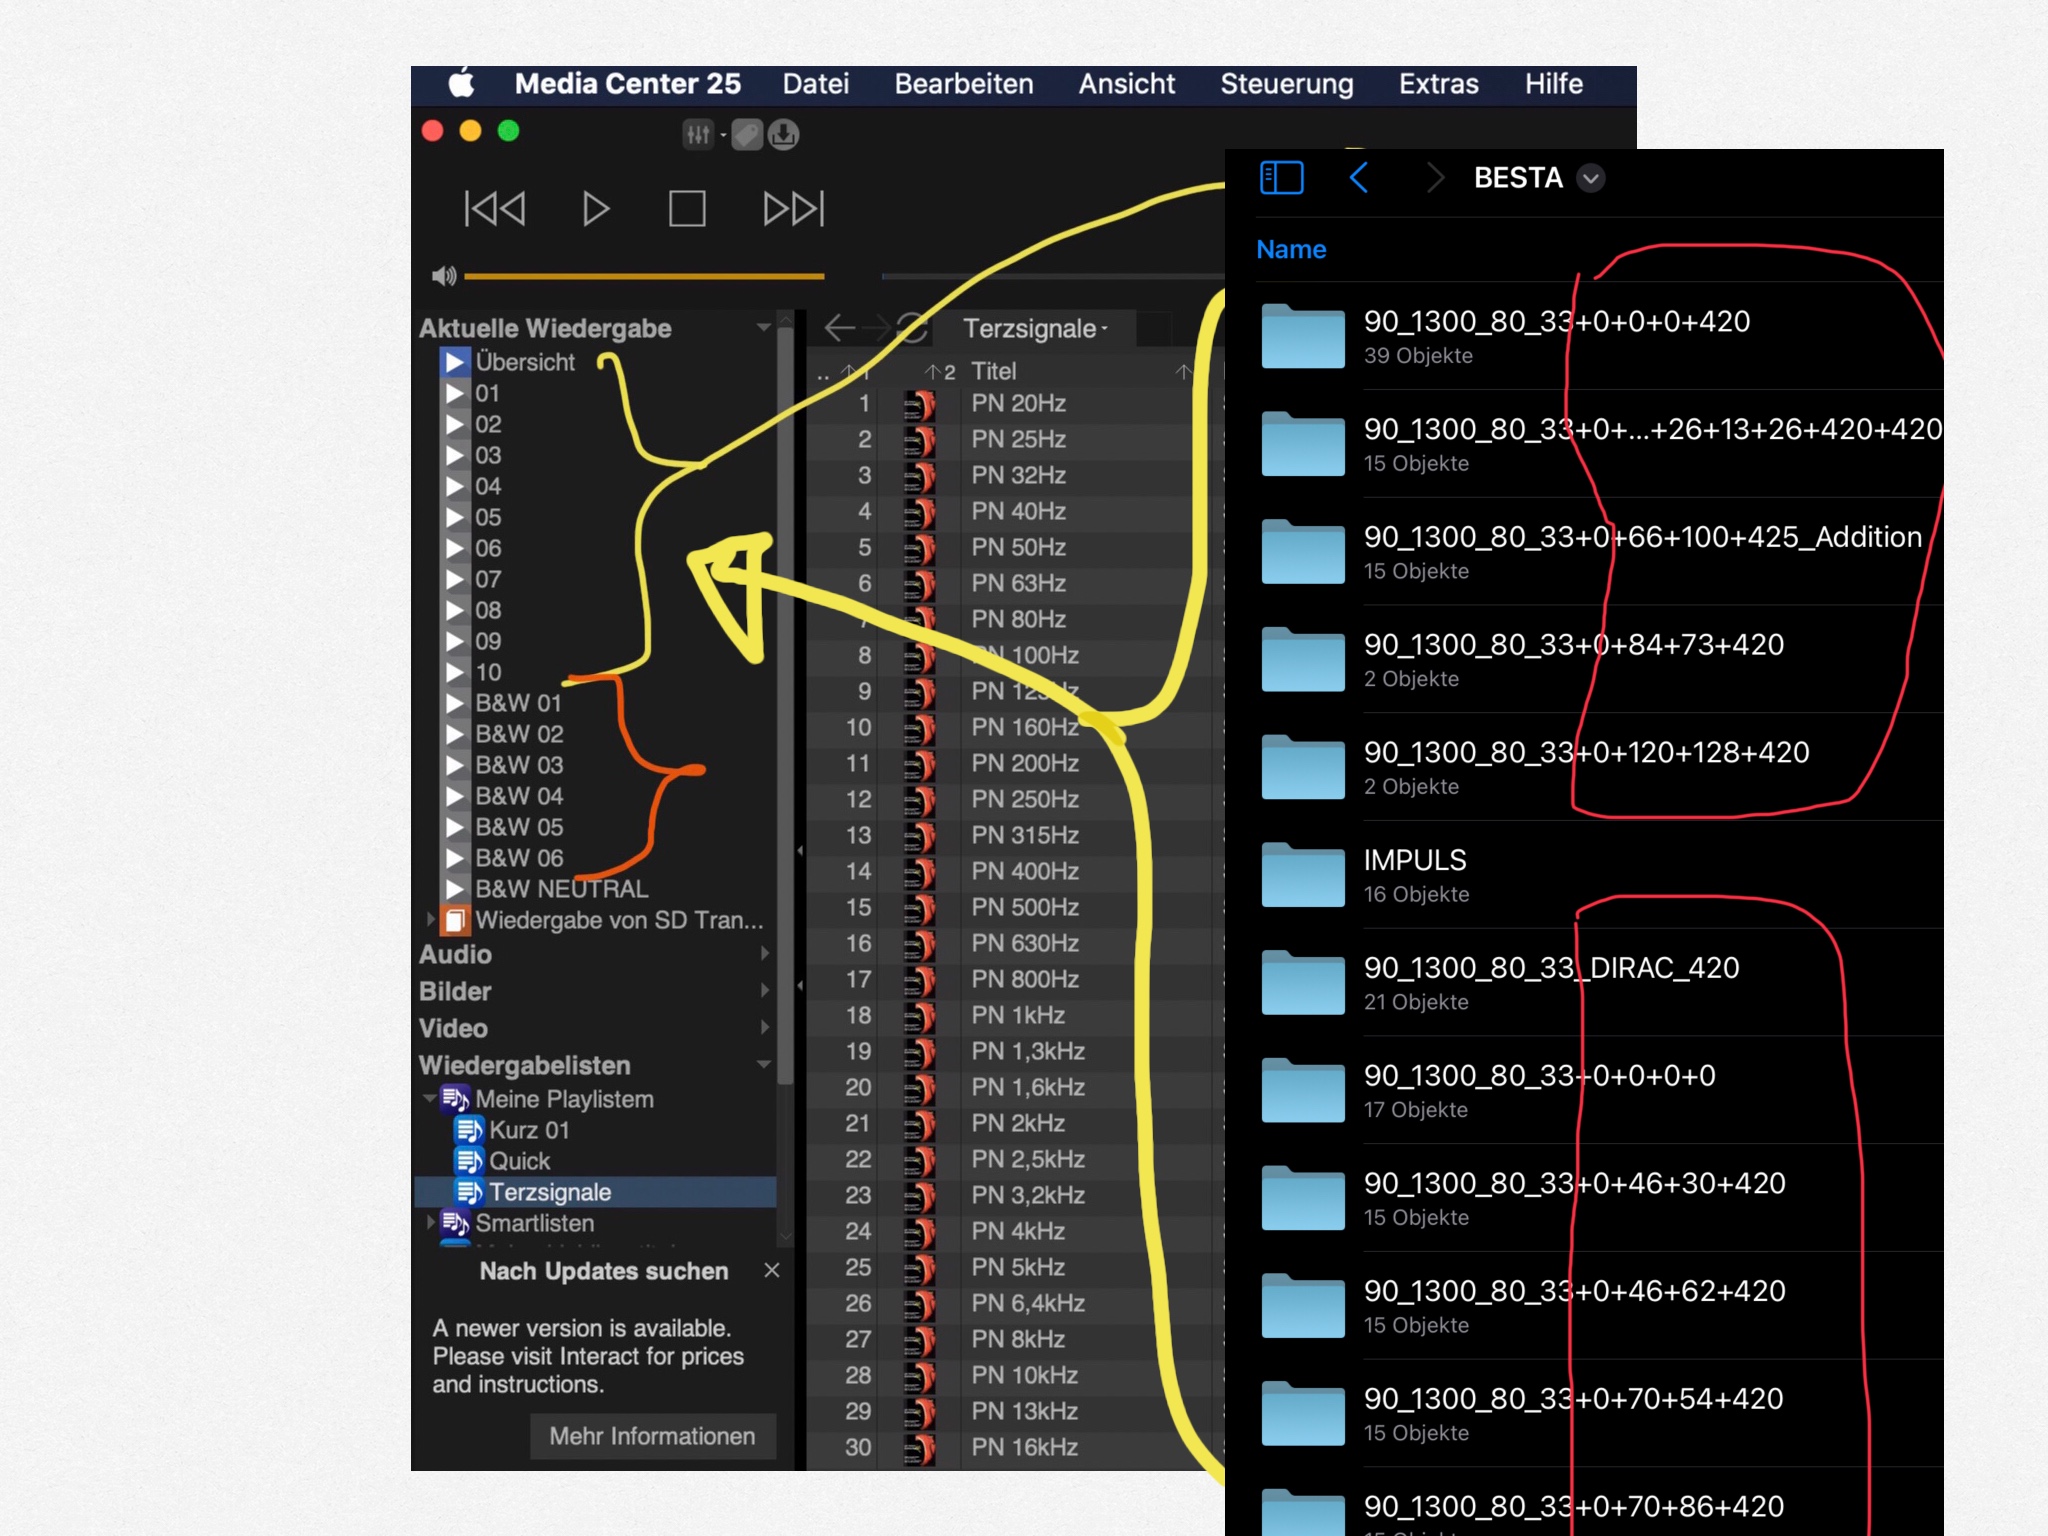Select B&W 01 zone

518,703
